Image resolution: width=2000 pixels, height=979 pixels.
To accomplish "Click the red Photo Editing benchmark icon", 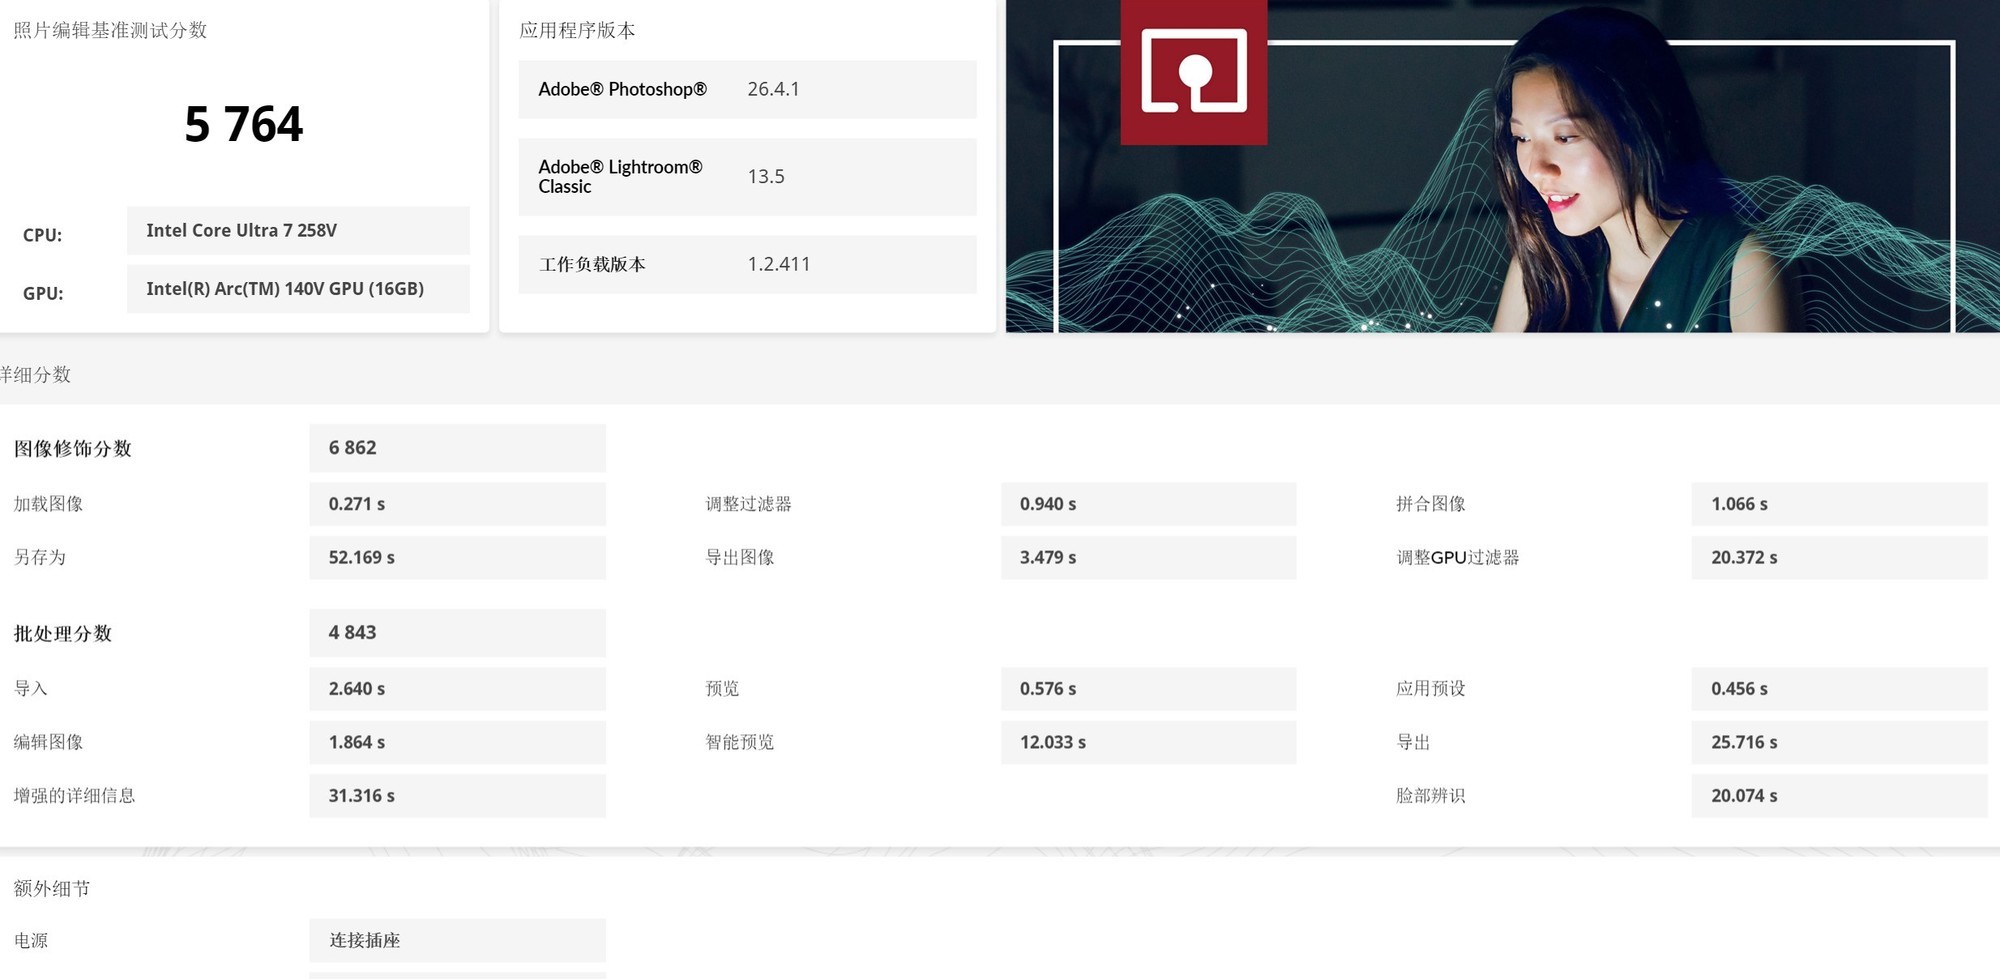I will tap(1194, 73).
